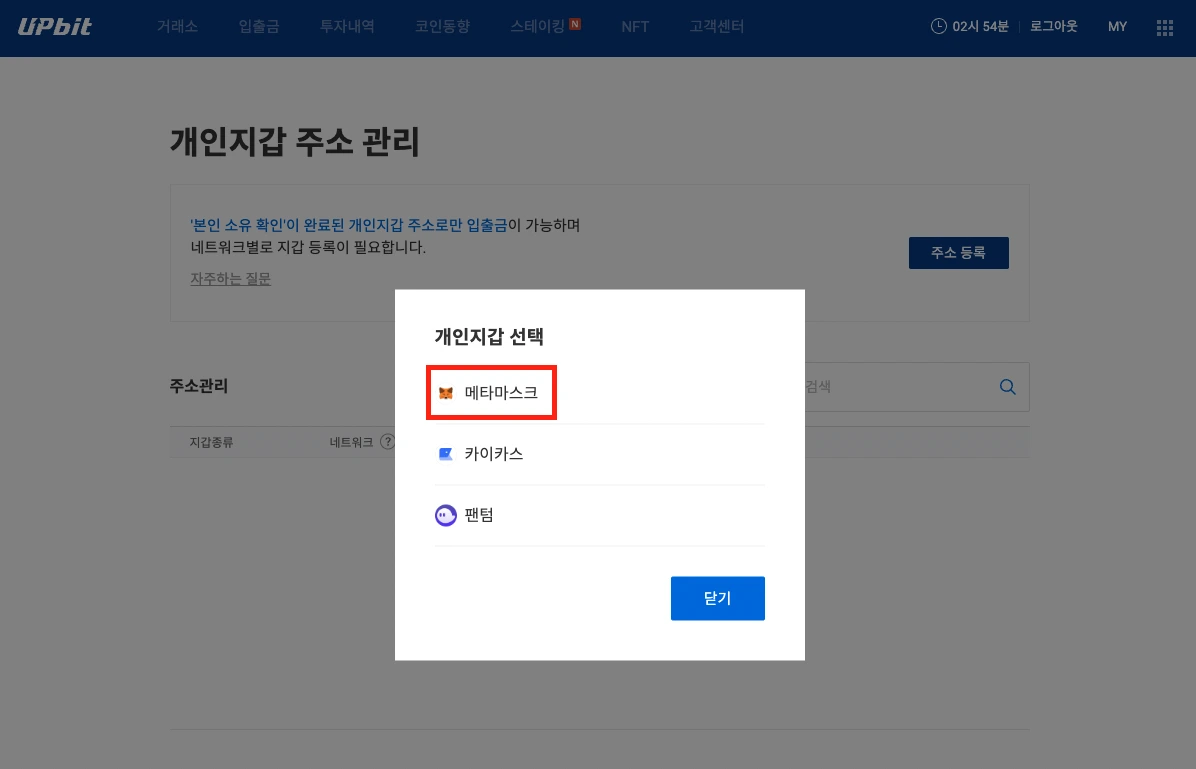Click the 02시 54분 session time text
The image size is (1196, 769).
[980, 27]
